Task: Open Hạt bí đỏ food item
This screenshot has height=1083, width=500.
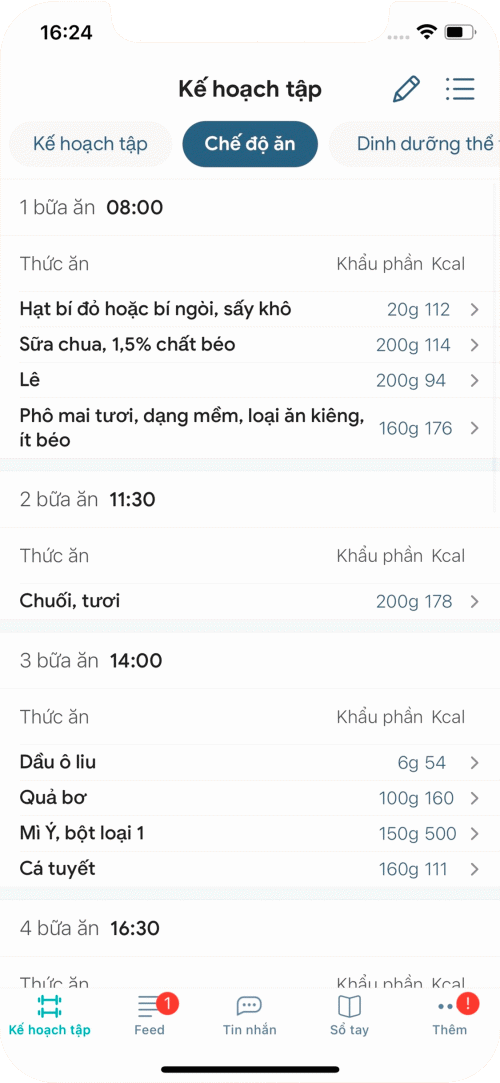Action: point(250,309)
